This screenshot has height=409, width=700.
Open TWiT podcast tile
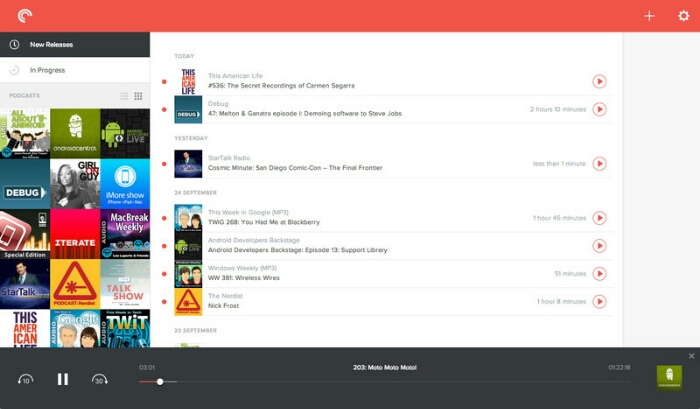point(125,328)
